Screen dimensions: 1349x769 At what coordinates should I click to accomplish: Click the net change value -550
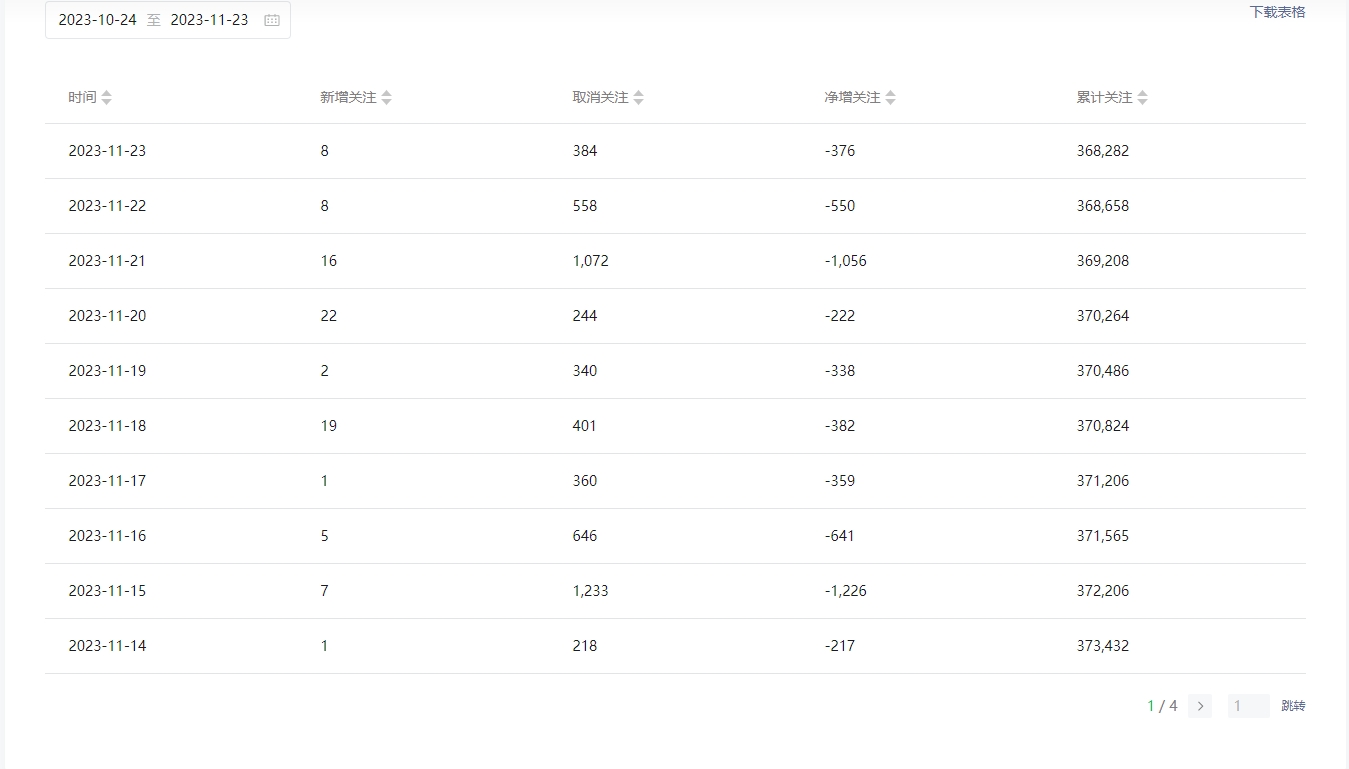coord(840,206)
